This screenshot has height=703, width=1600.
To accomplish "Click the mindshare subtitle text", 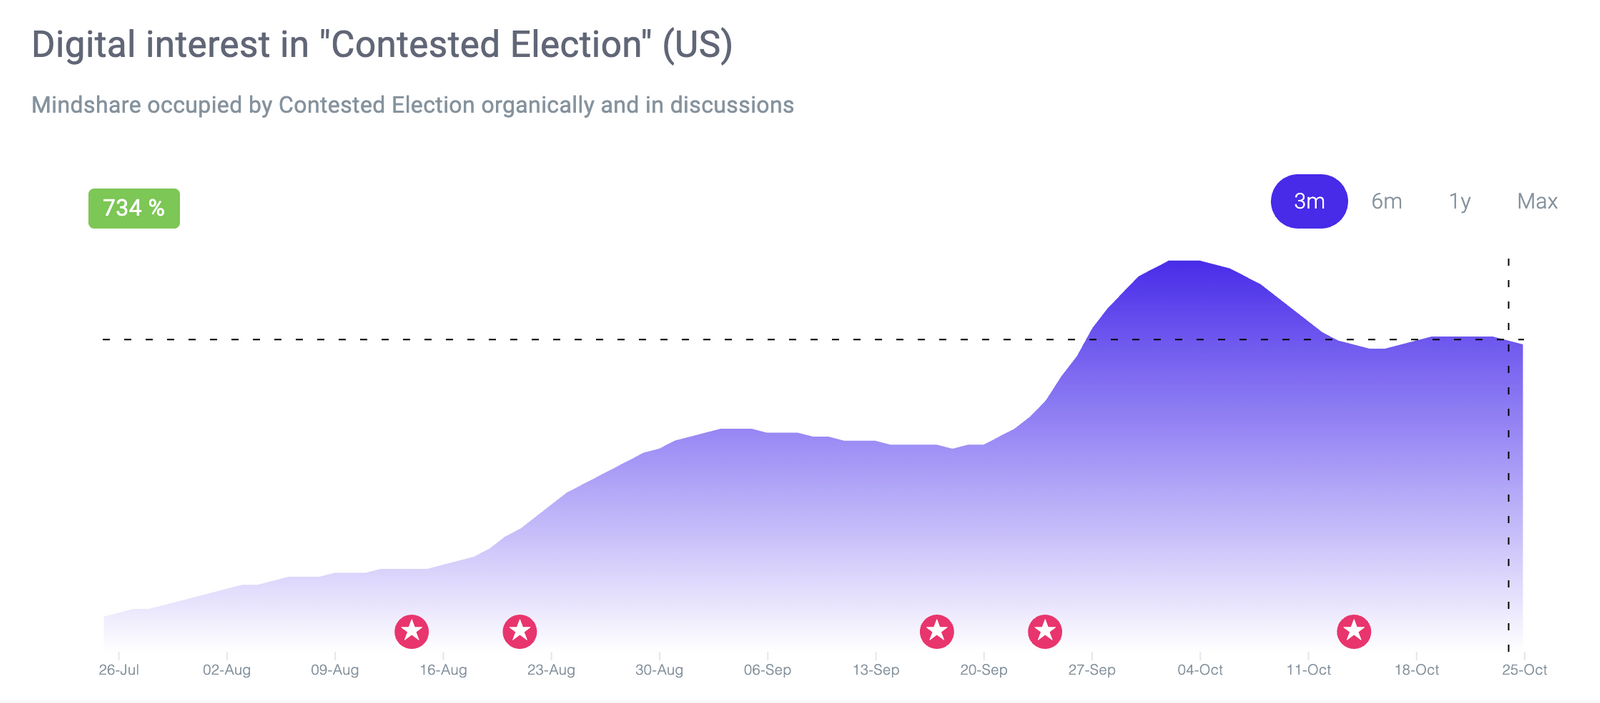I will 412,105.
